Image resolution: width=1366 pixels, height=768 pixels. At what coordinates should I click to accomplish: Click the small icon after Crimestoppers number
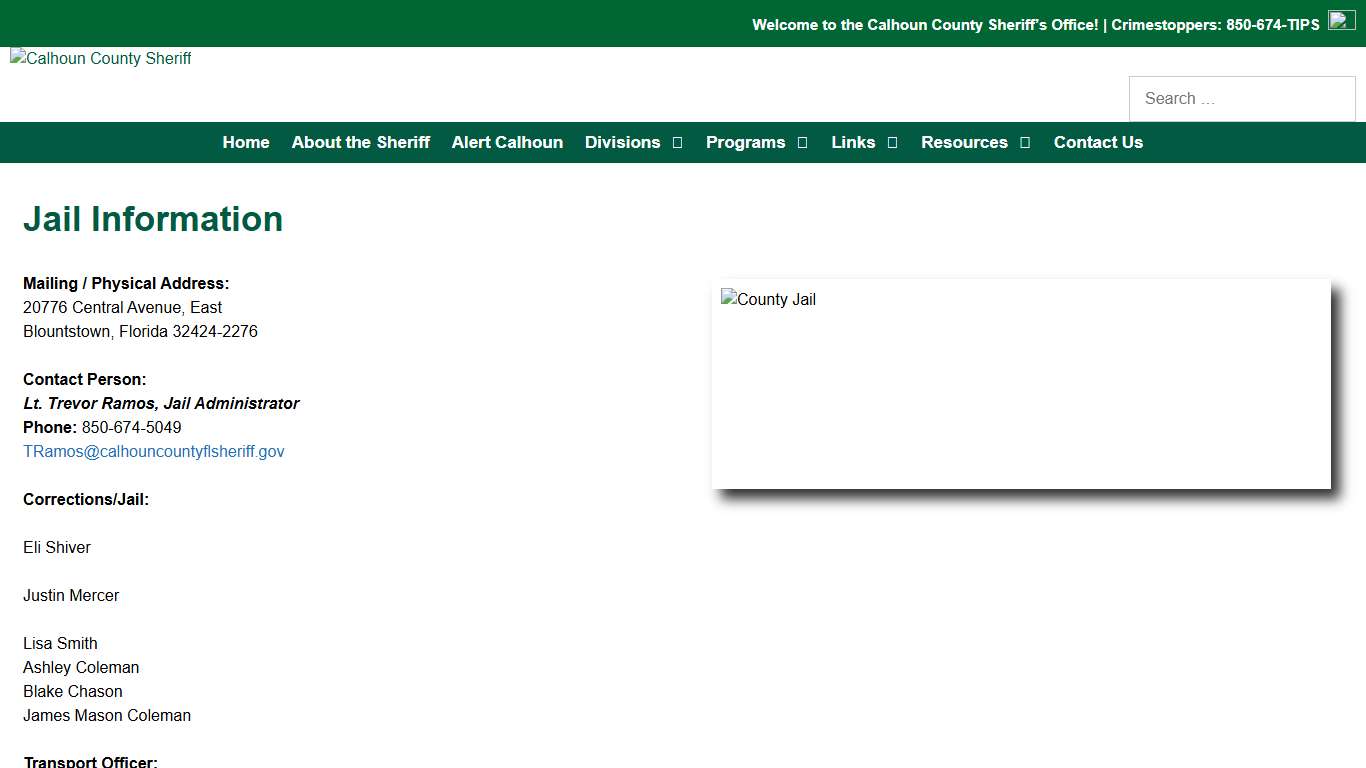point(1341,21)
